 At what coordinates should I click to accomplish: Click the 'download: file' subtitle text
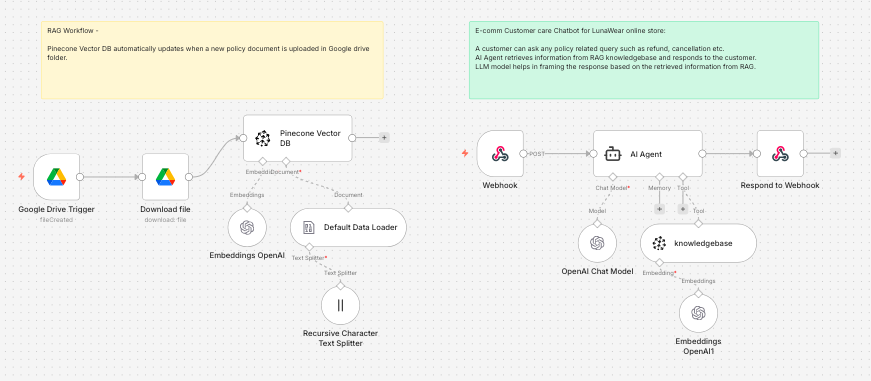(166, 220)
